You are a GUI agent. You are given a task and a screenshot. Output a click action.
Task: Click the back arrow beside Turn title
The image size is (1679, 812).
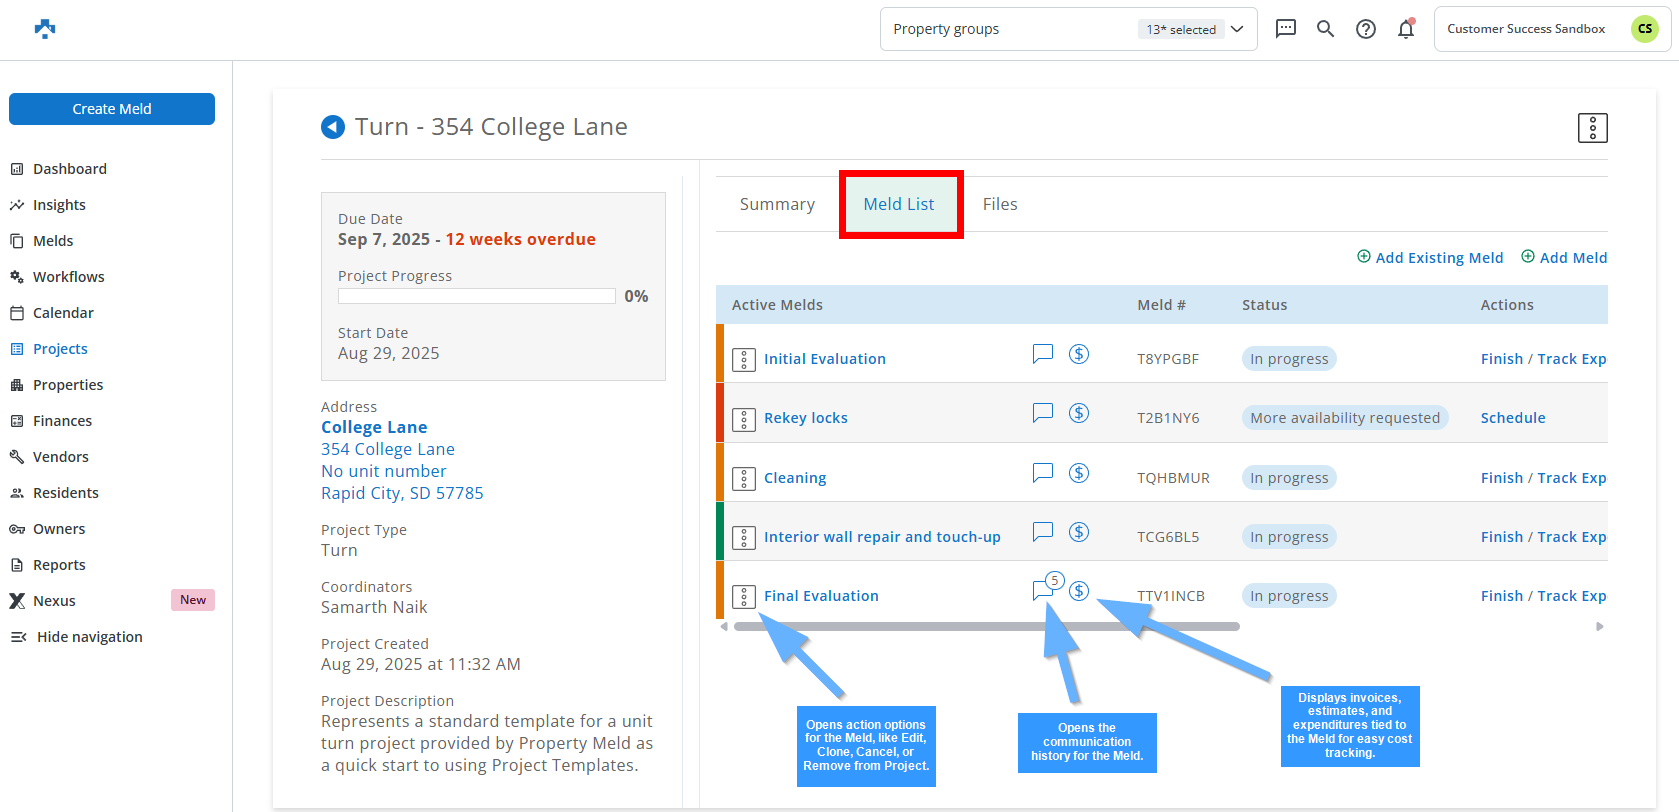[x=333, y=127]
